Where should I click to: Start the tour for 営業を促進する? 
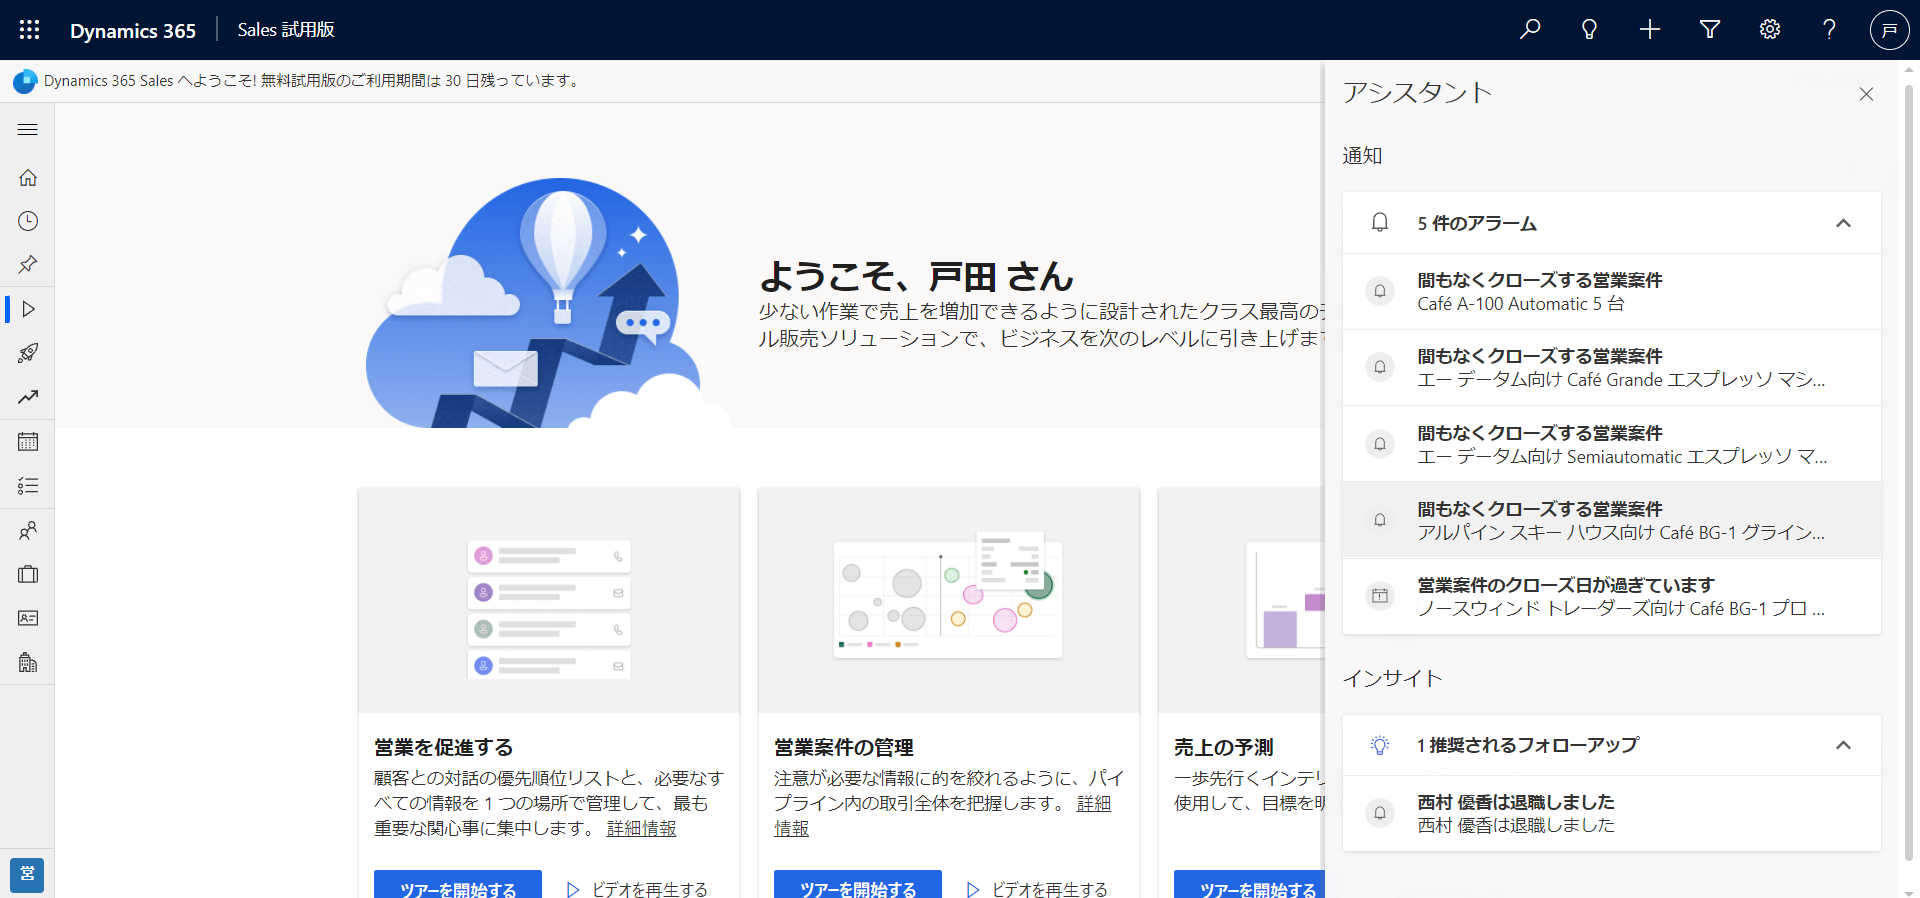pos(458,884)
